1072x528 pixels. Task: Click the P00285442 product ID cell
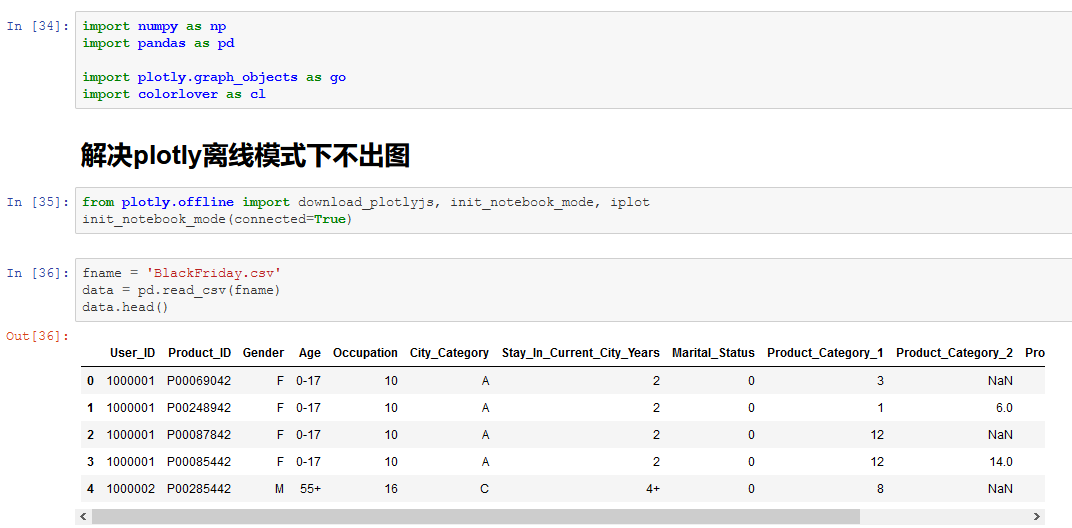[199, 489]
